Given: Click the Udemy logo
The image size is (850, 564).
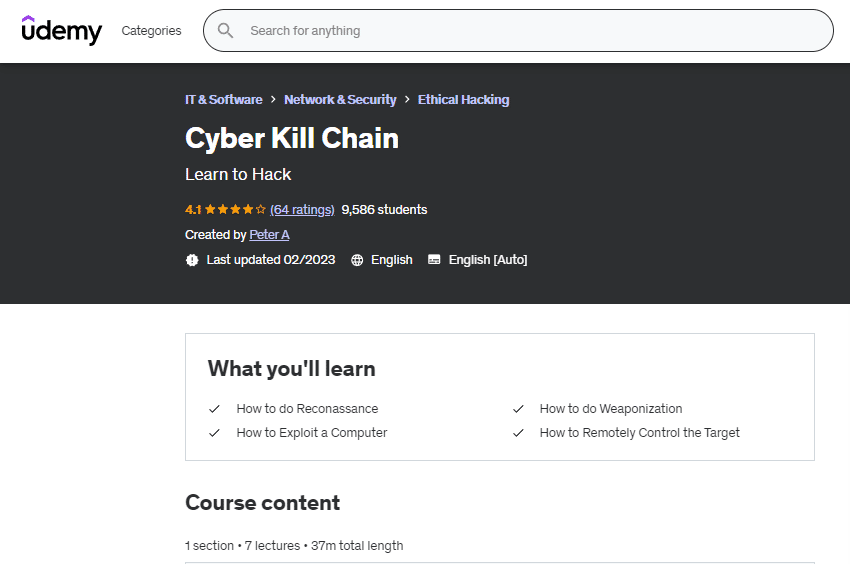Looking at the screenshot, I should click(62, 30).
